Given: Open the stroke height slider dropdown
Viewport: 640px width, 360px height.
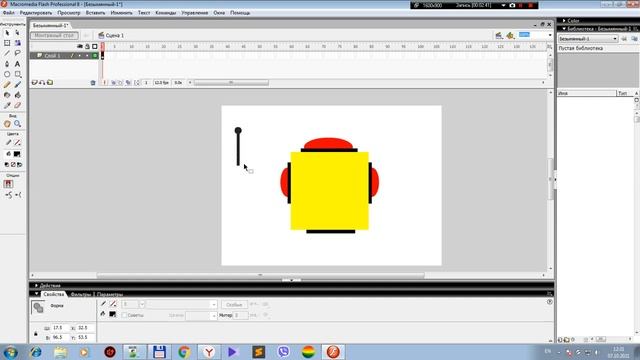Looking at the screenshot, I should point(142,304).
